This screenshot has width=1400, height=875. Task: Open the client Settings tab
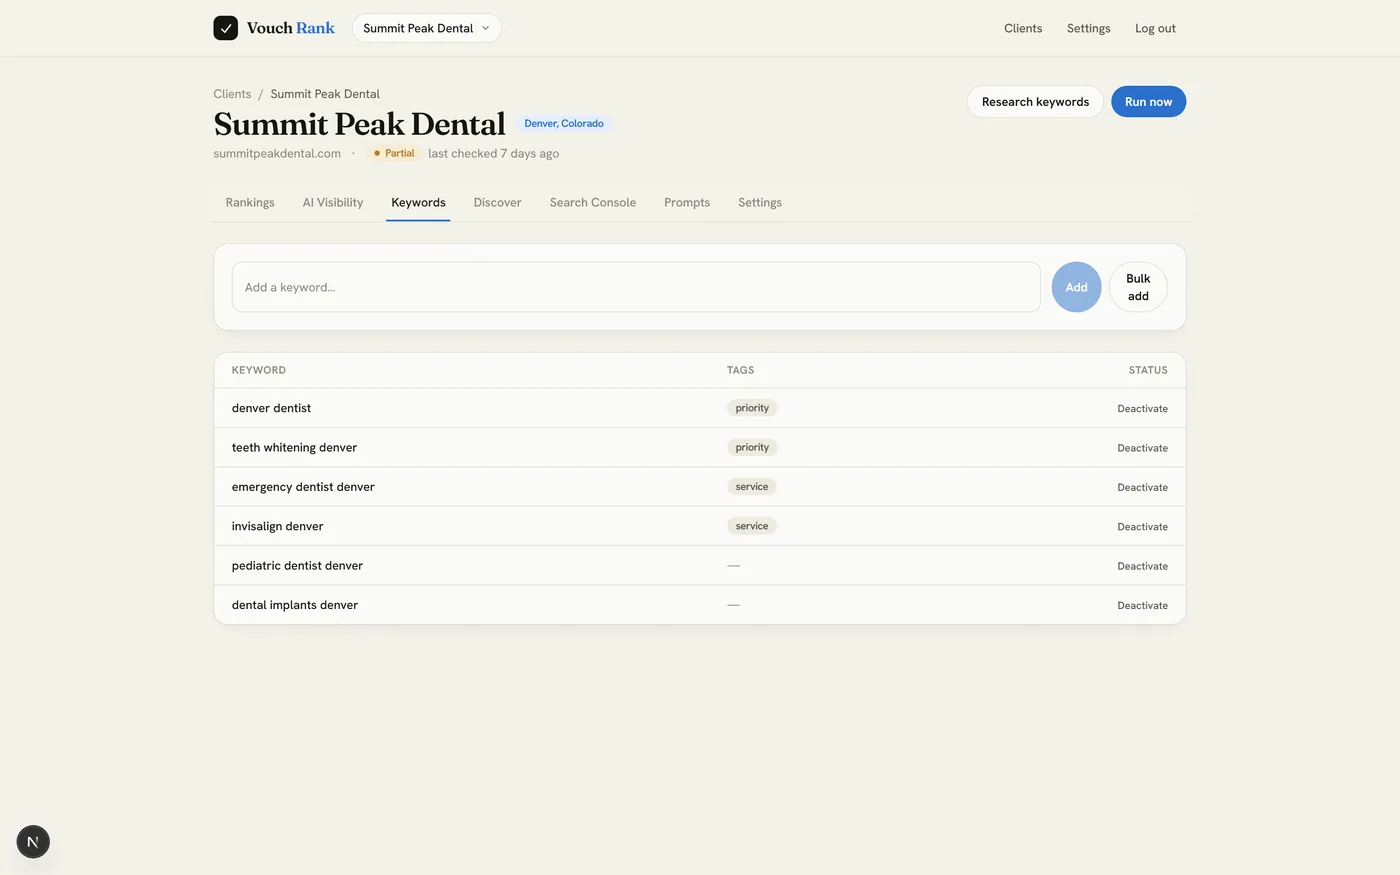(x=760, y=202)
